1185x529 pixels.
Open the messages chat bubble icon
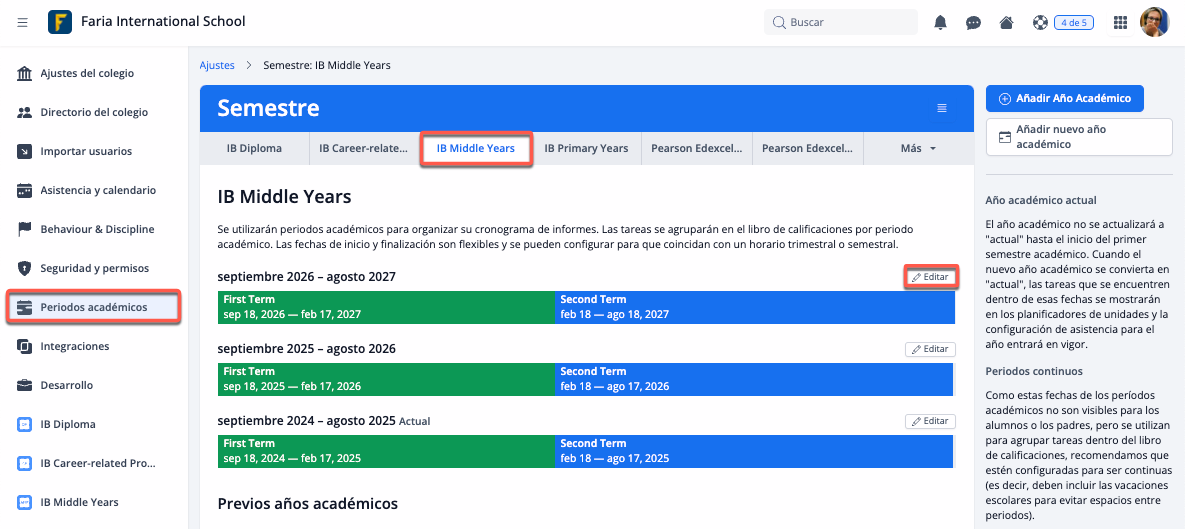pyautogui.click(x=973, y=22)
